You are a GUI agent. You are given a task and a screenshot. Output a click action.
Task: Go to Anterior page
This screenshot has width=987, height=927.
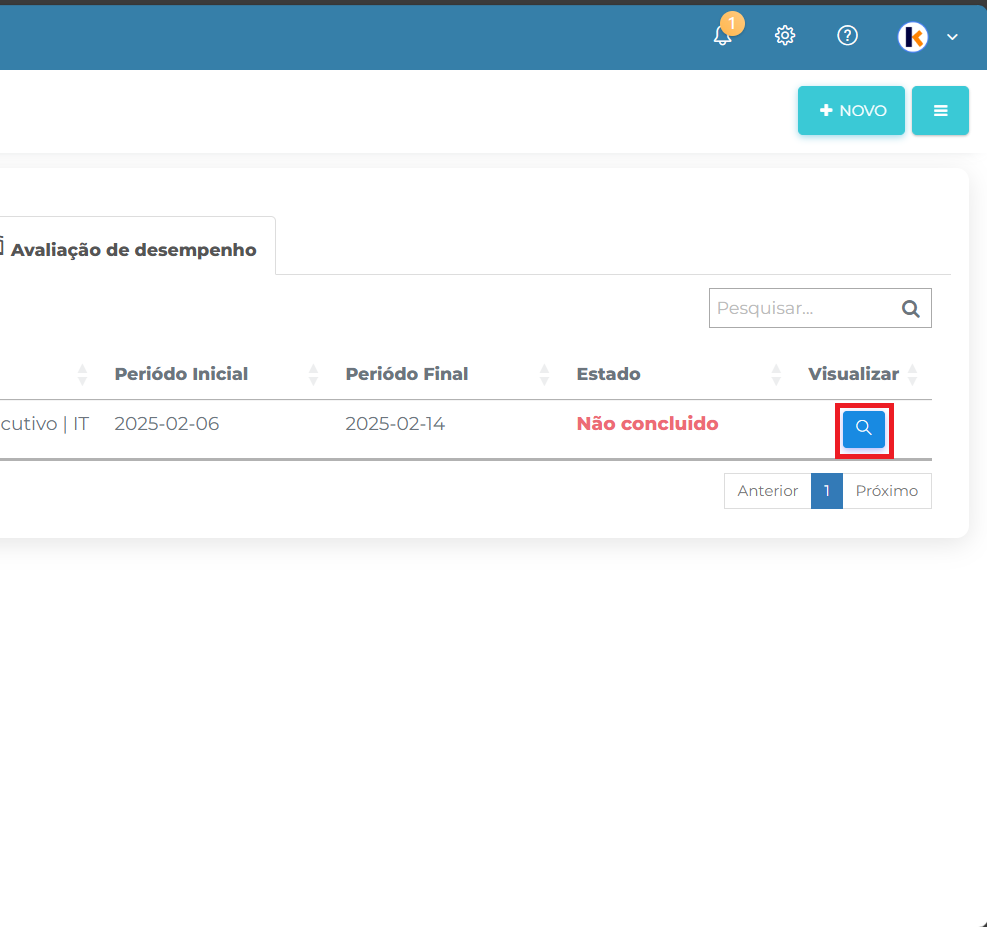[767, 491]
